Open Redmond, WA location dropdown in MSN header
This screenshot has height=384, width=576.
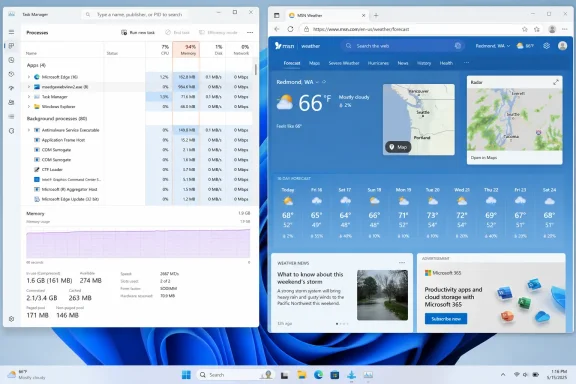[493, 46]
